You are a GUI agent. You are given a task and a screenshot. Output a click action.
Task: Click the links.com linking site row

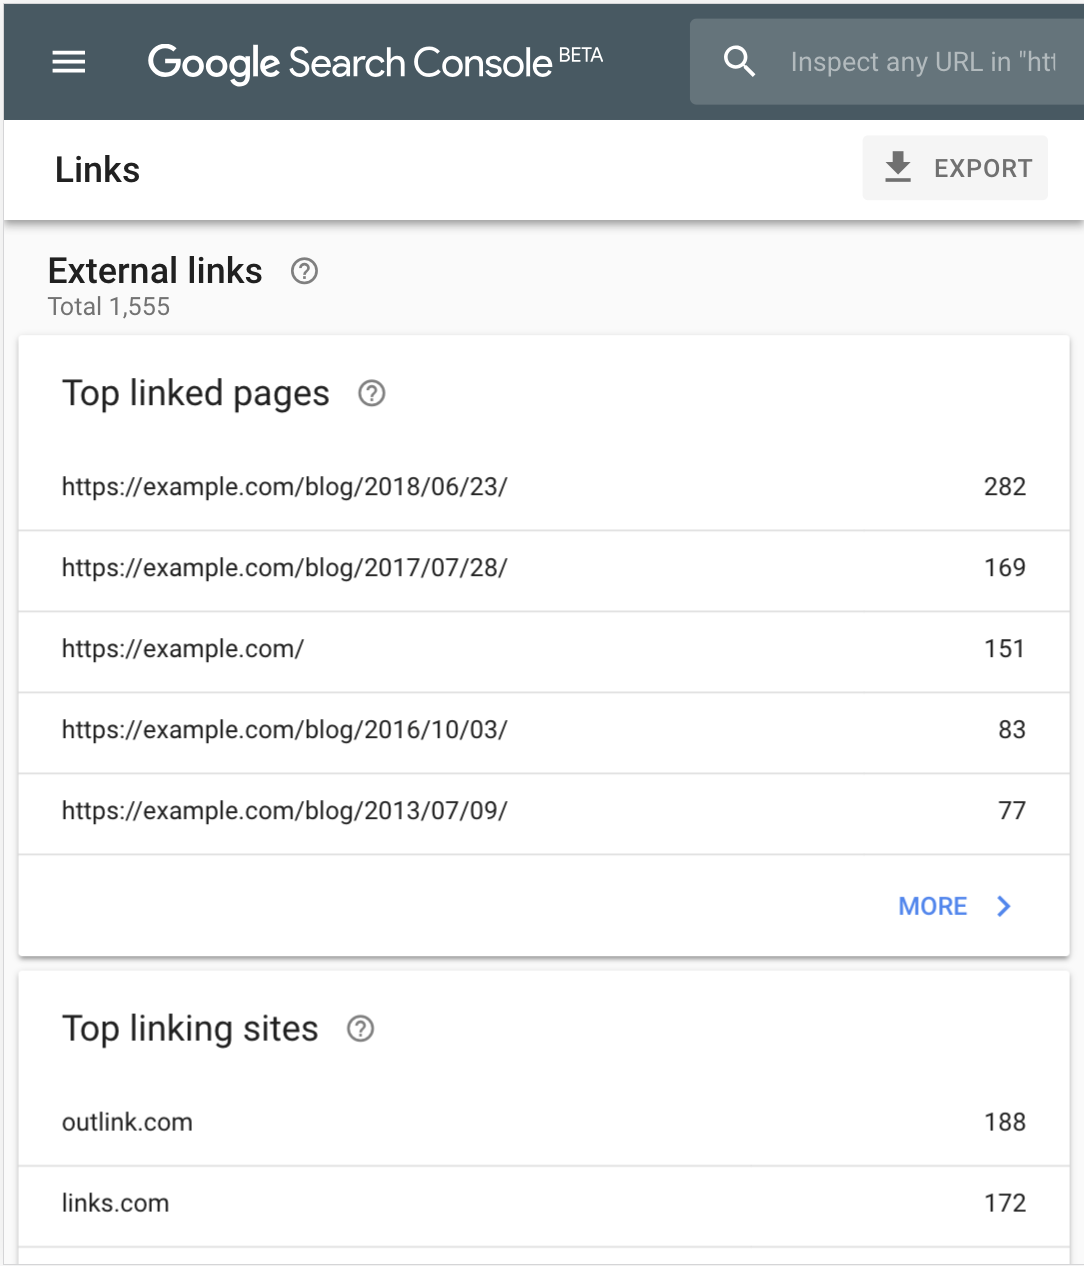pos(540,1204)
